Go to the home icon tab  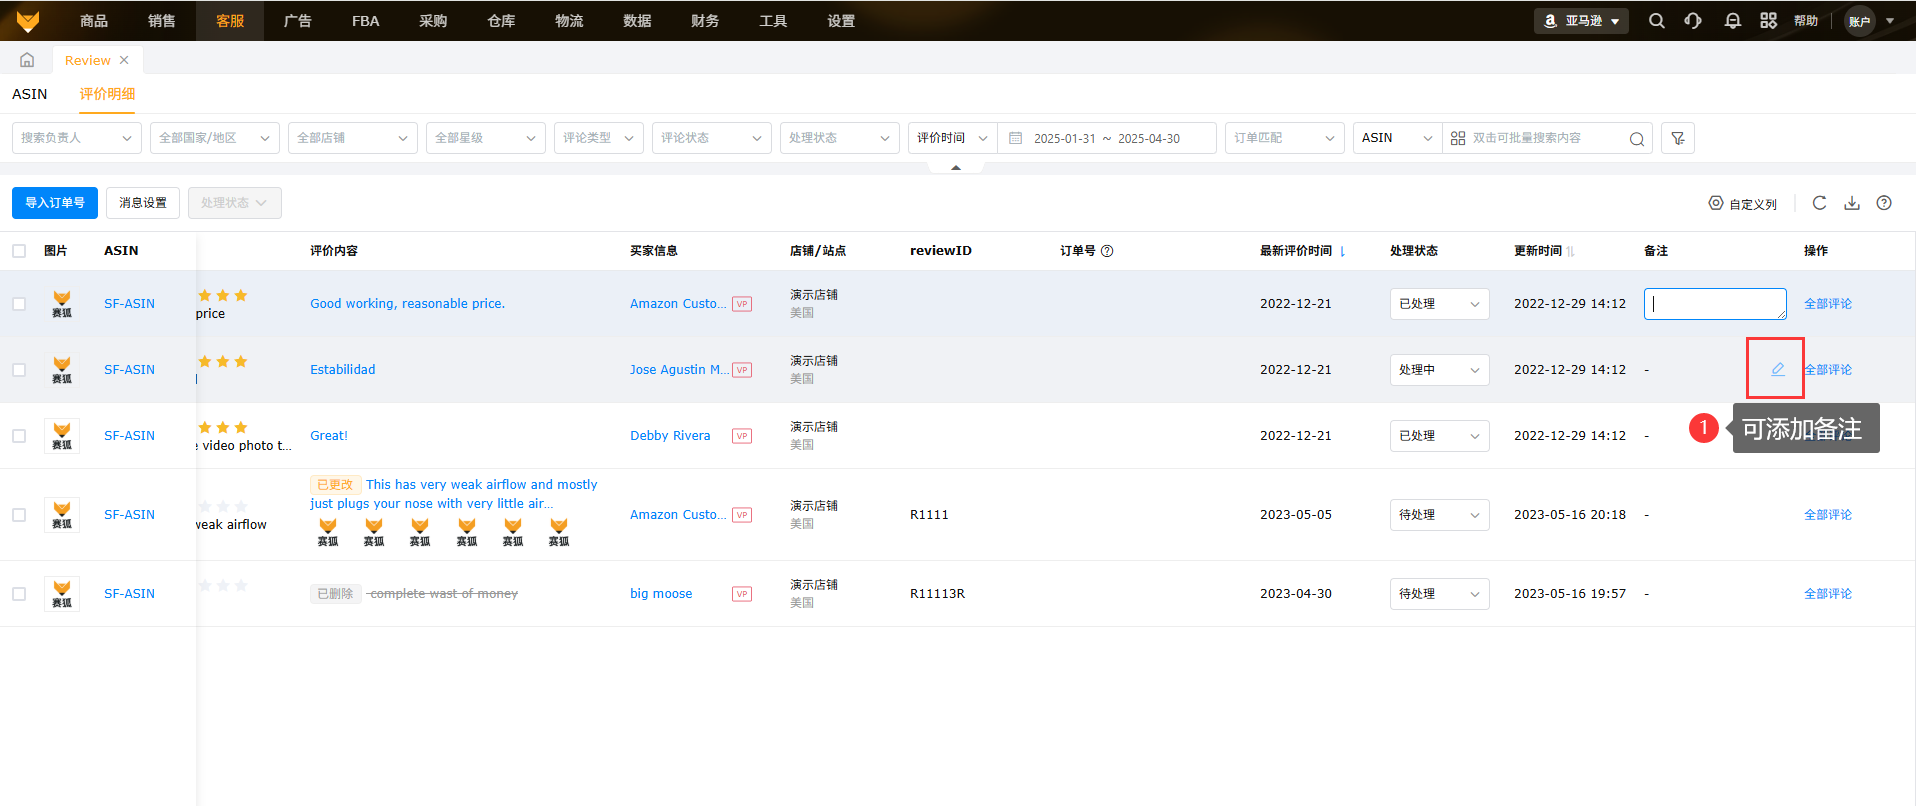(27, 60)
